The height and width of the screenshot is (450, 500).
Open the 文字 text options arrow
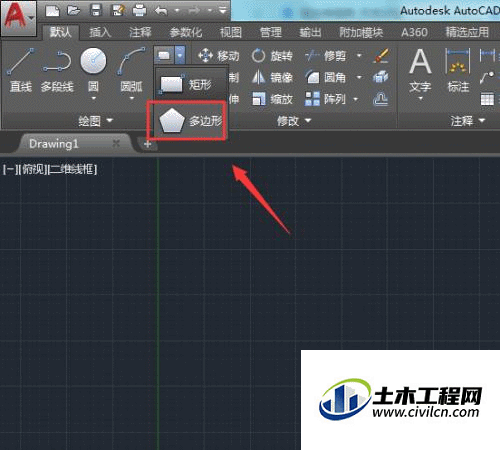tap(420, 98)
